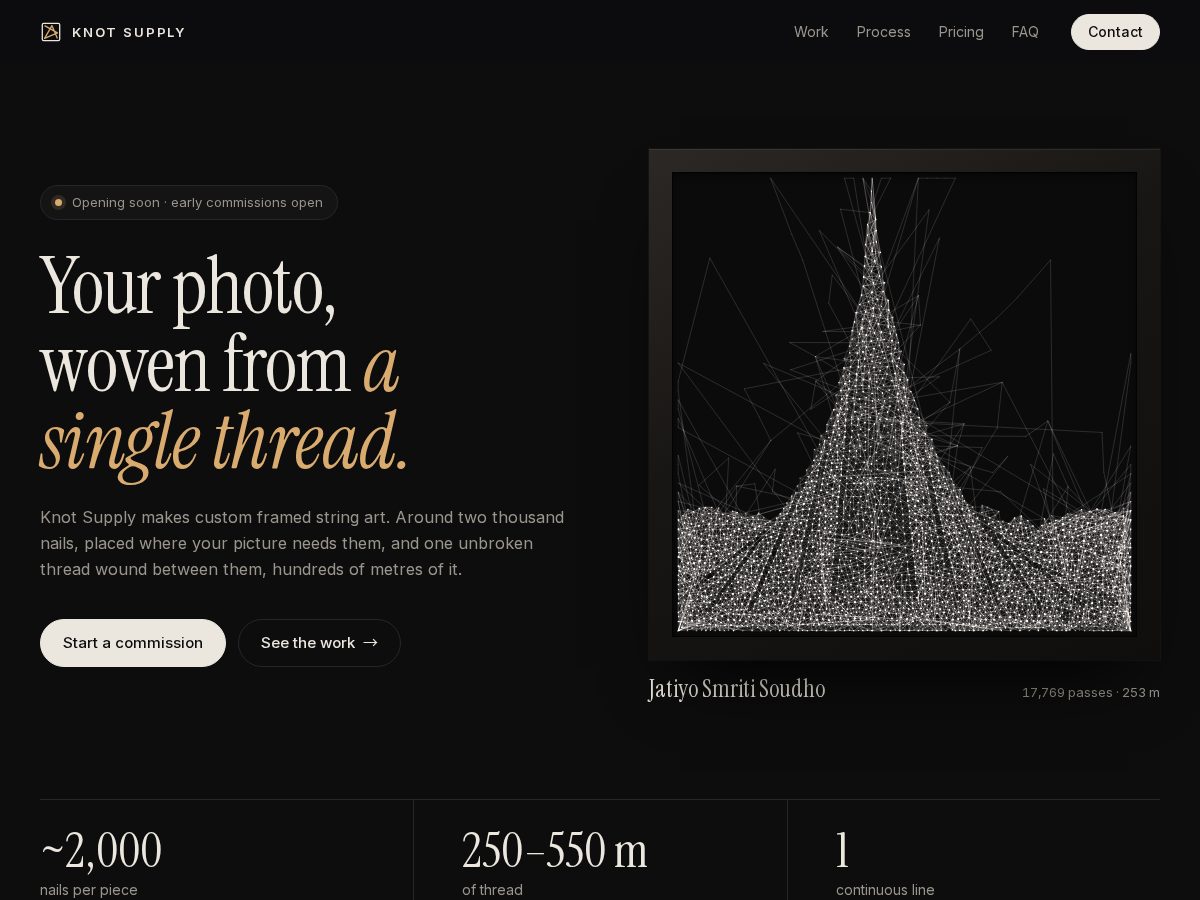
Task: Click the ~2,000 statistic
Action: (101, 850)
